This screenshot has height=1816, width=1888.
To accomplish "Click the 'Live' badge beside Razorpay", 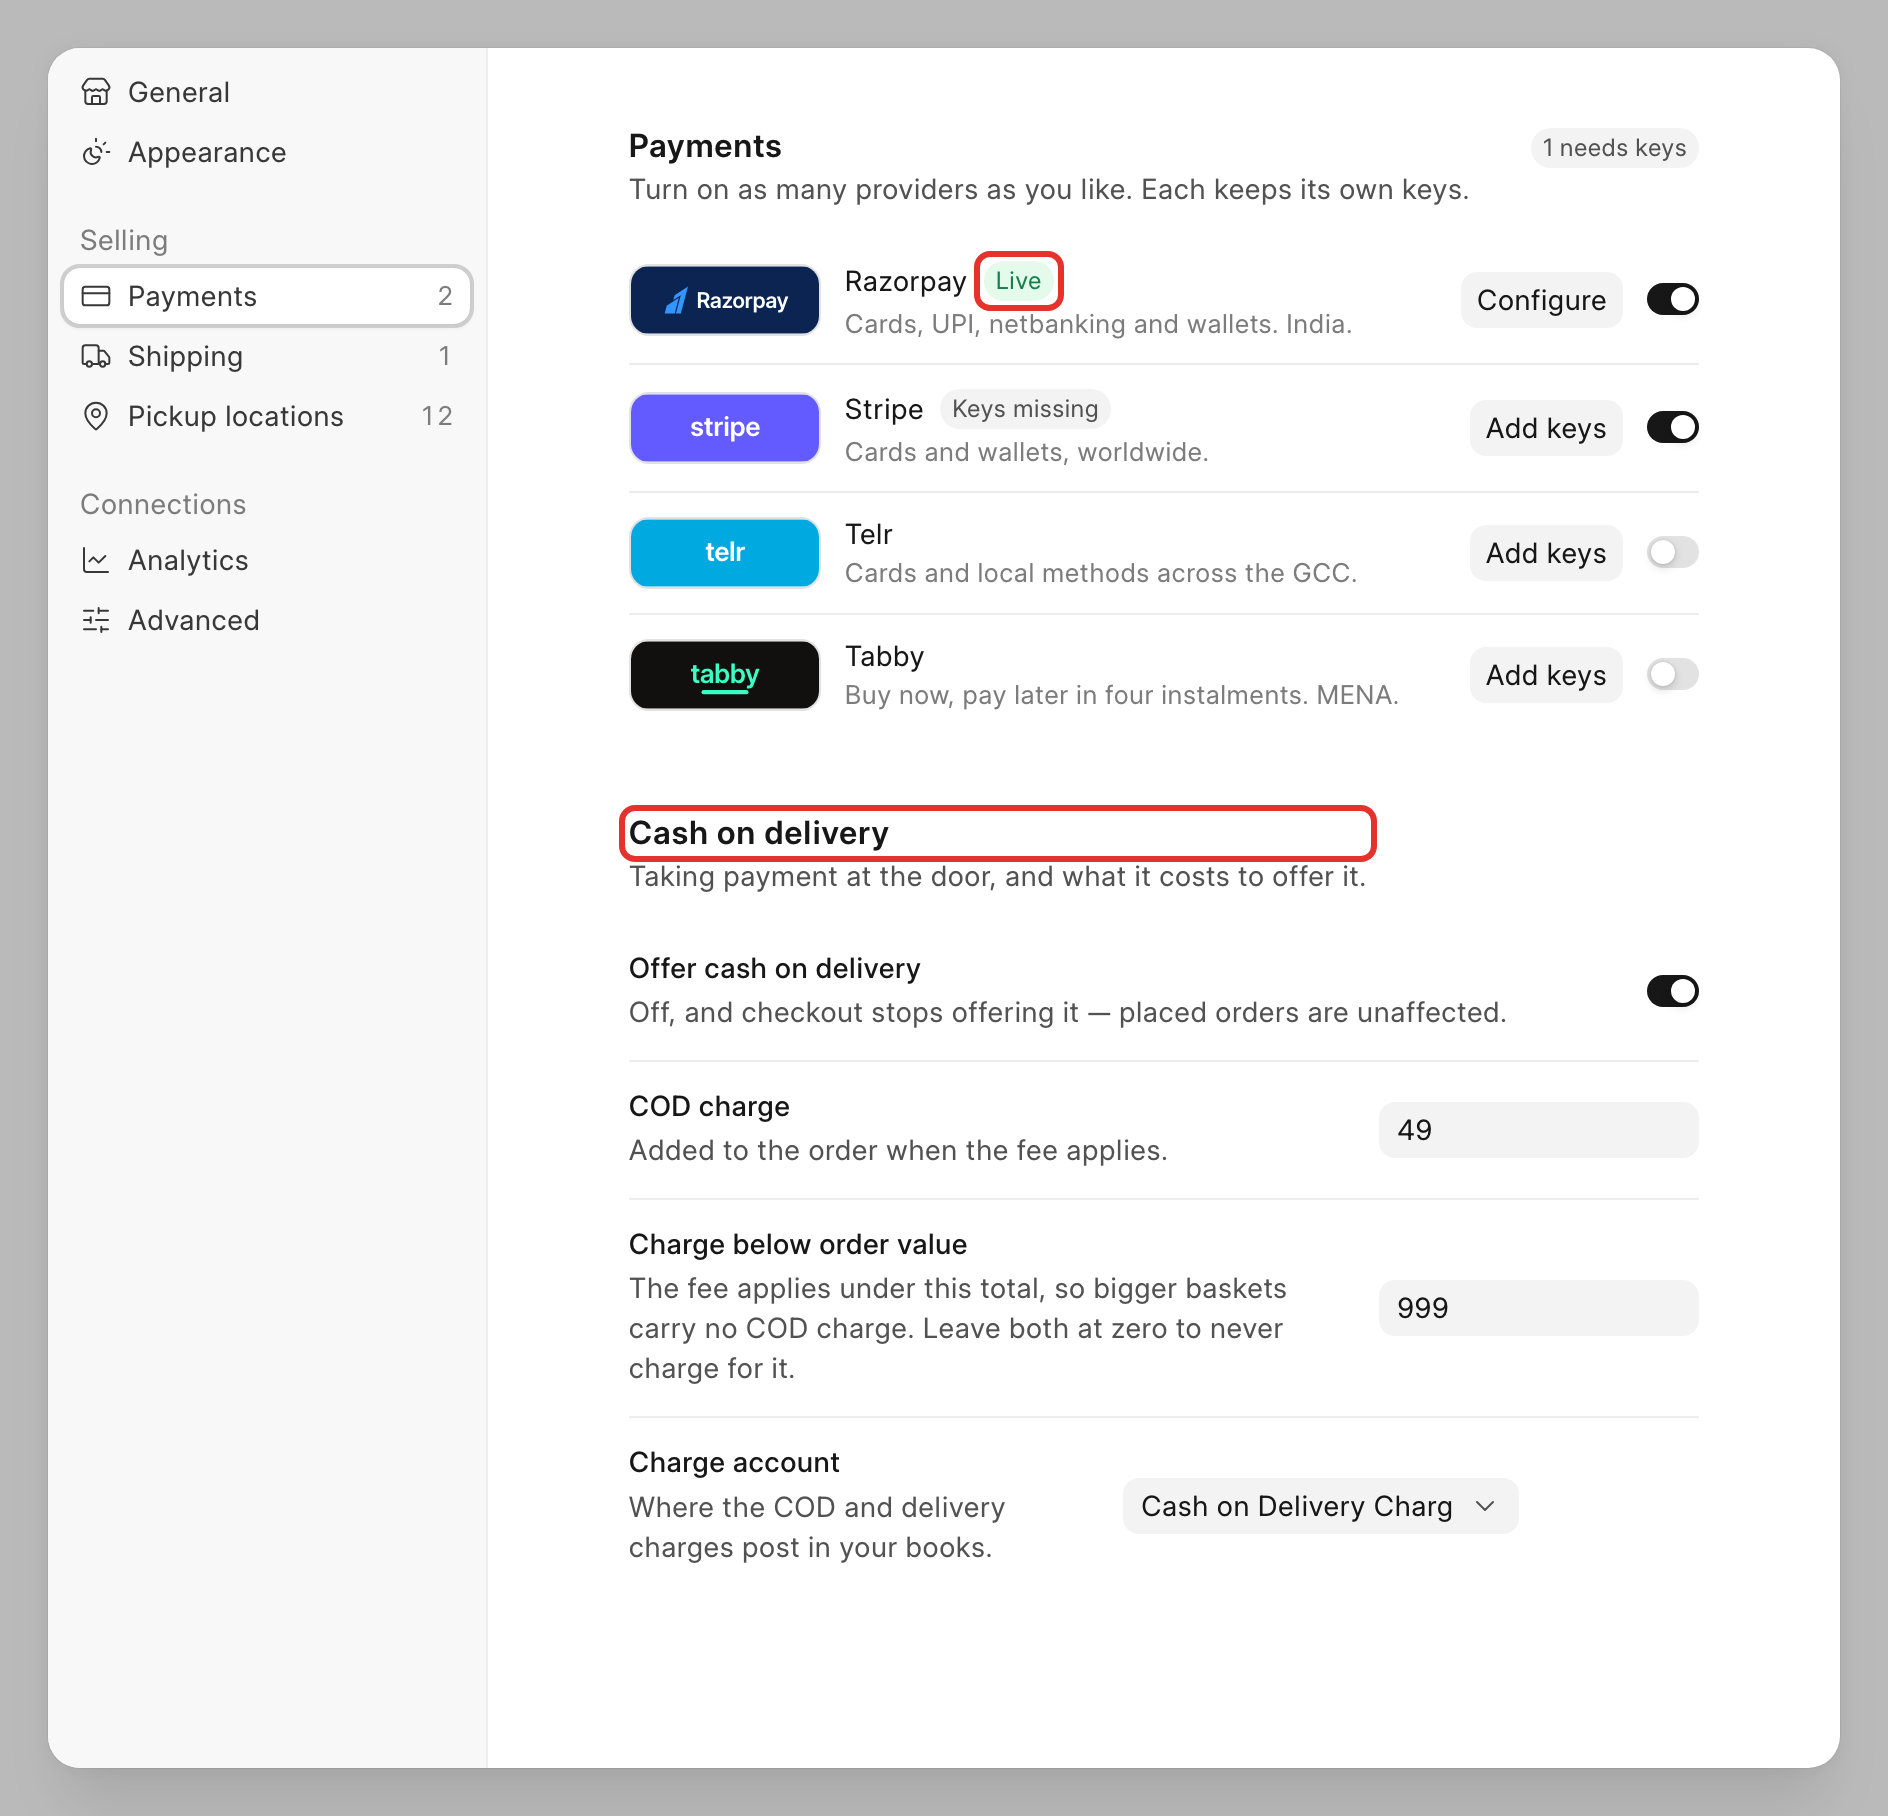I will [1018, 281].
